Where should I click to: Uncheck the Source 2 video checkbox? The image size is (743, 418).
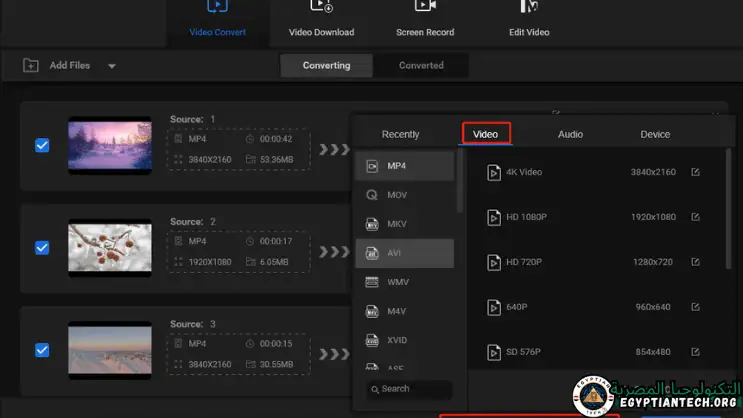point(42,247)
